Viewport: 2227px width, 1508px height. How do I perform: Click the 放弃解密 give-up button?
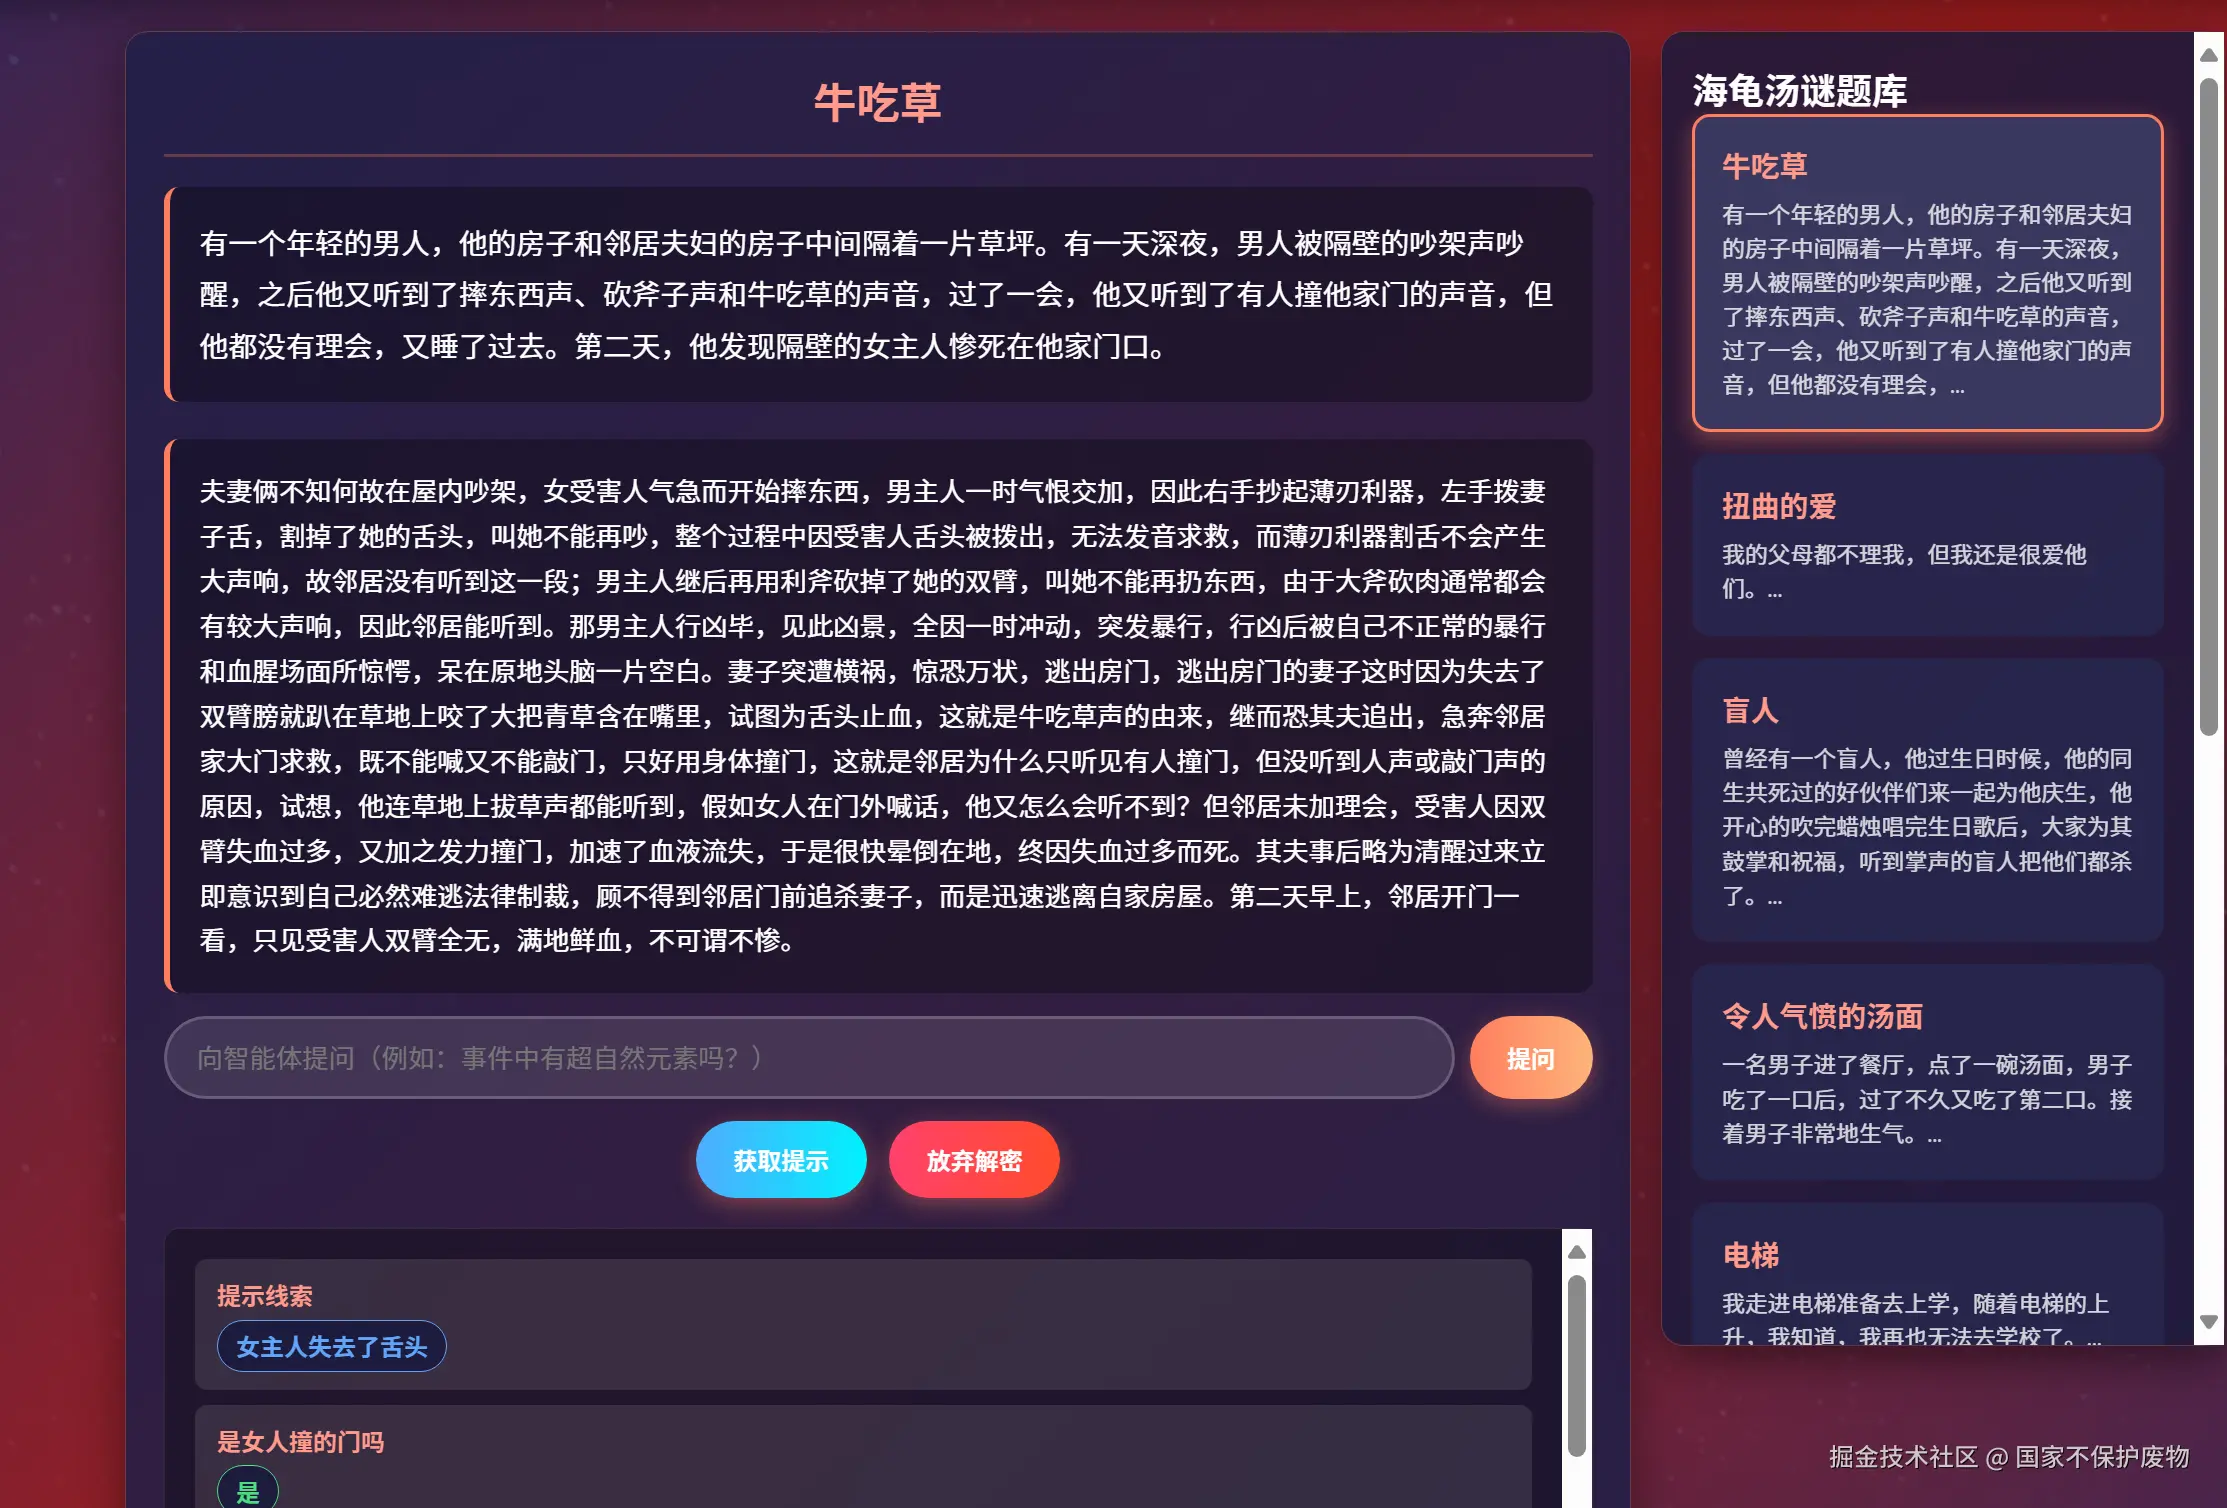coord(973,1160)
